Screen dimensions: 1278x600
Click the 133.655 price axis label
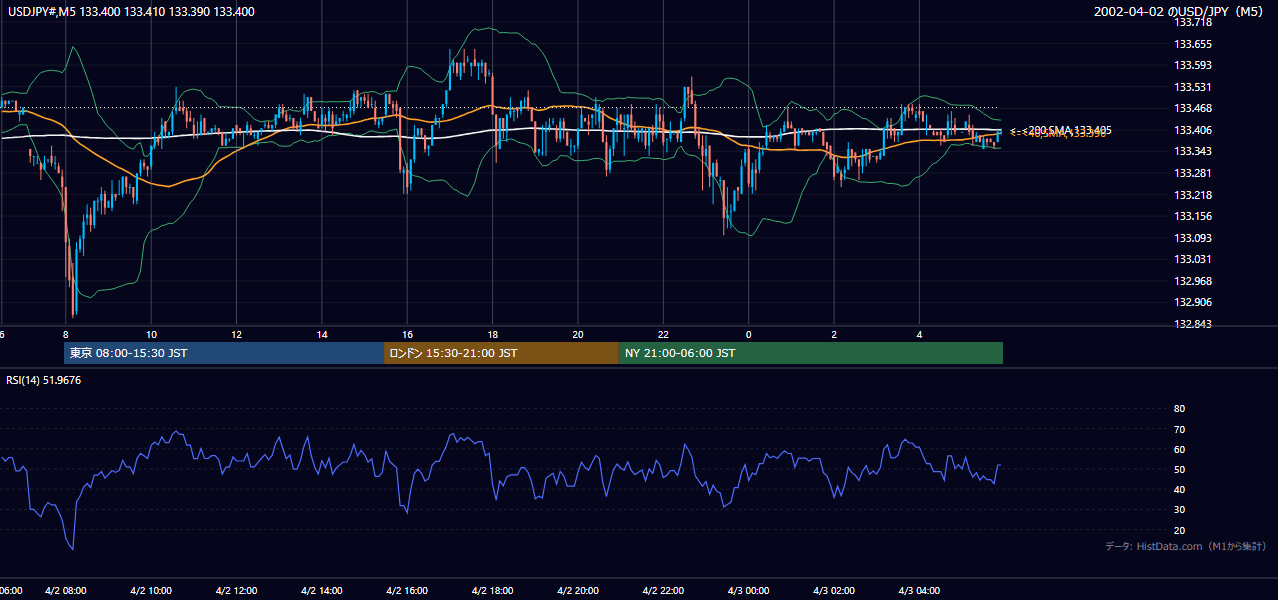pos(1193,44)
